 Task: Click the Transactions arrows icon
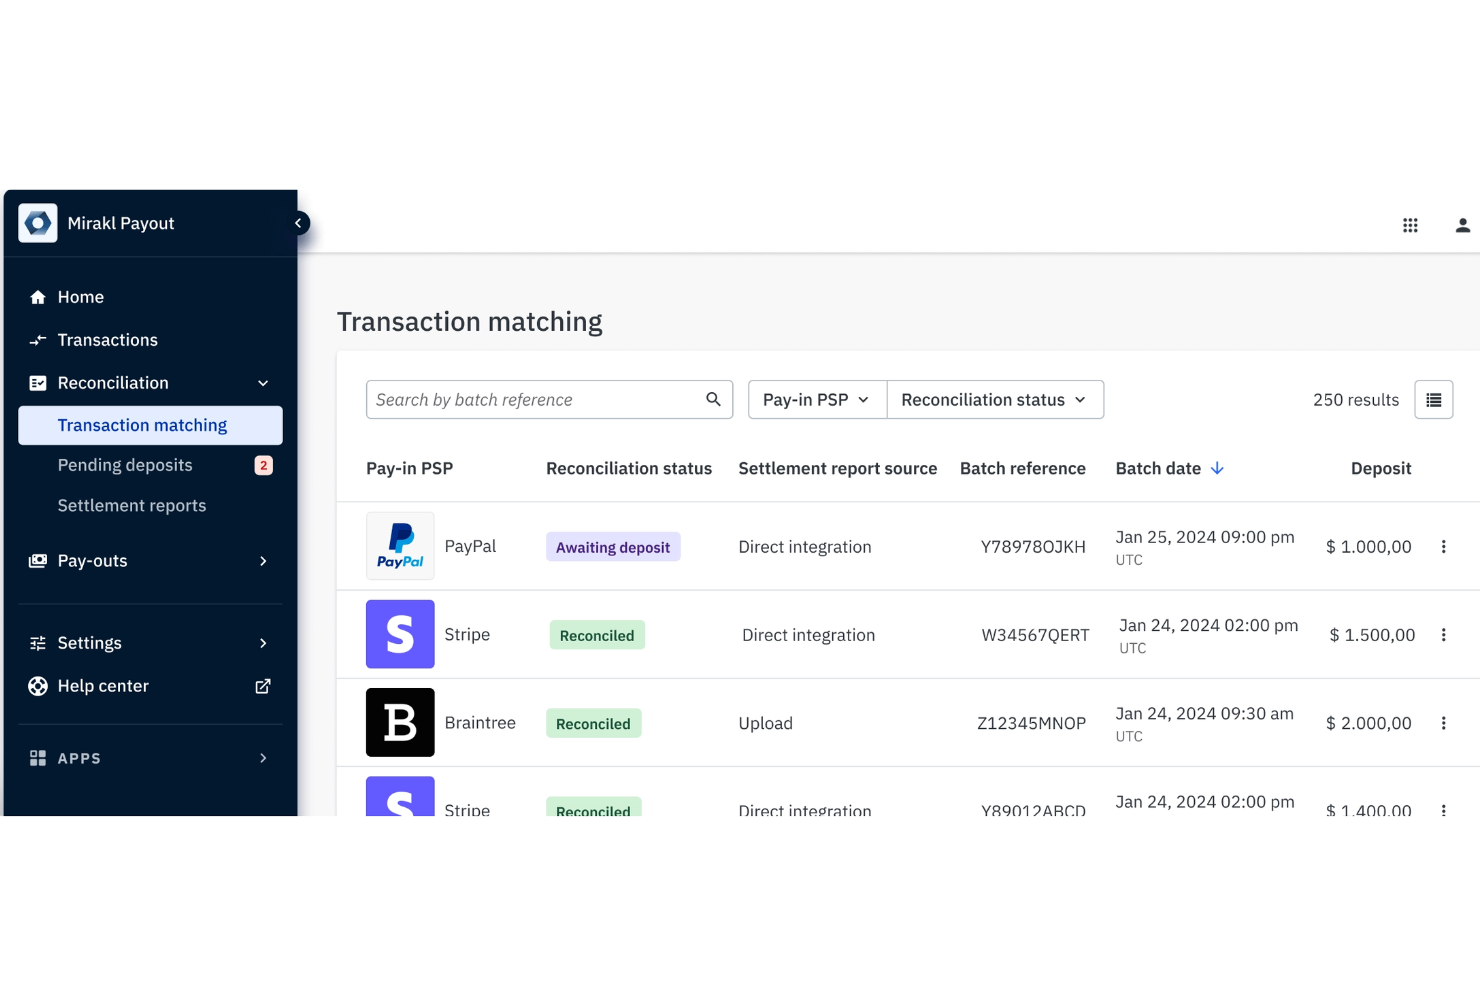tap(38, 340)
